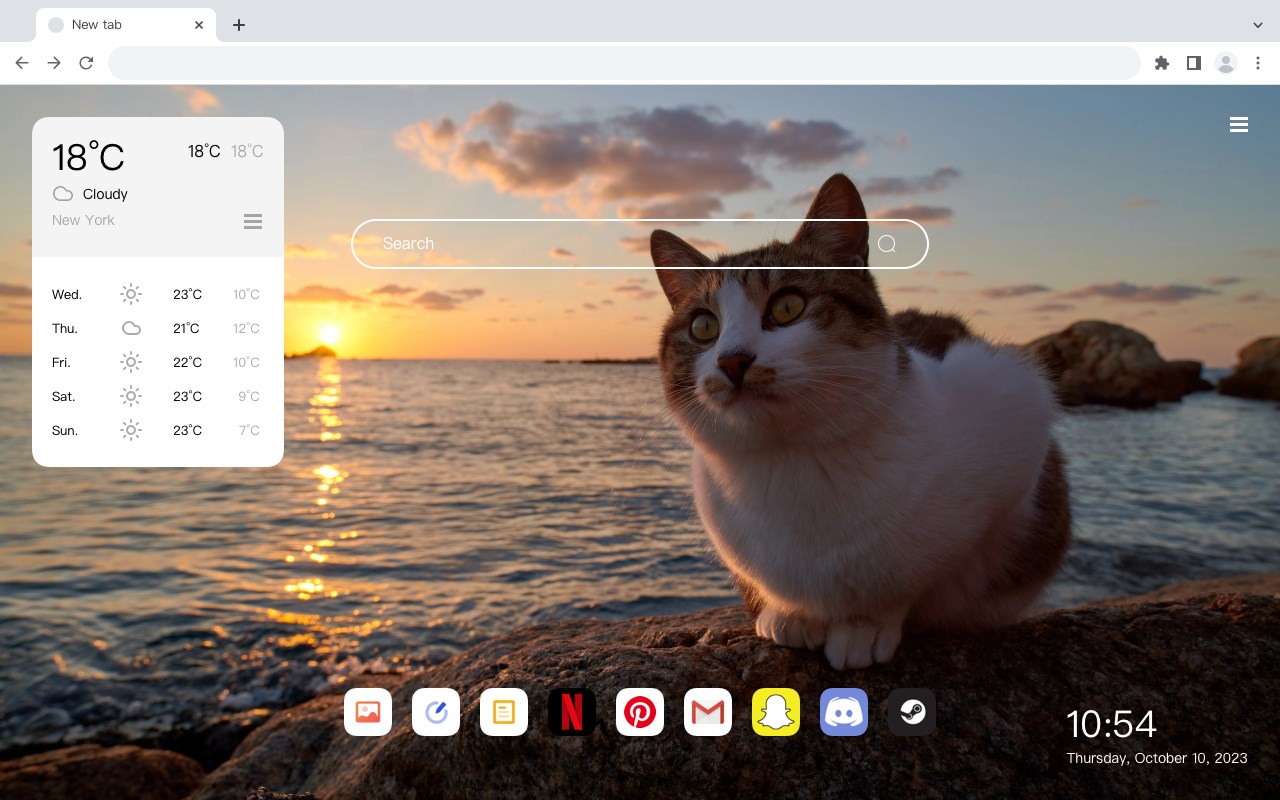The height and width of the screenshot is (800, 1280).
Task: Click the 12°C low for Thursday
Action: click(x=246, y=328)
